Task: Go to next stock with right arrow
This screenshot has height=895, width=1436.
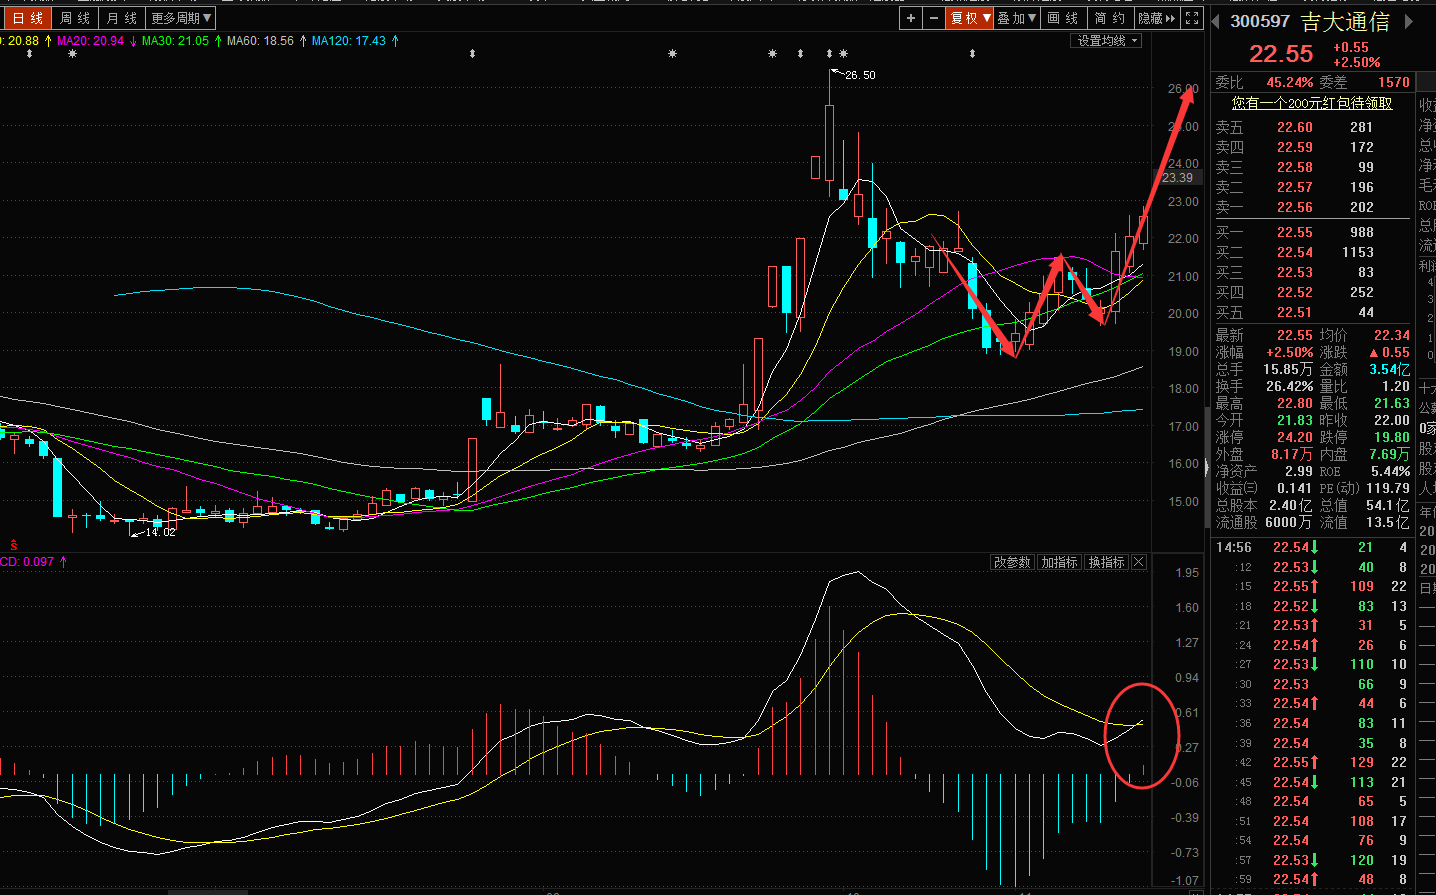Action: [x=1409, y=21]
